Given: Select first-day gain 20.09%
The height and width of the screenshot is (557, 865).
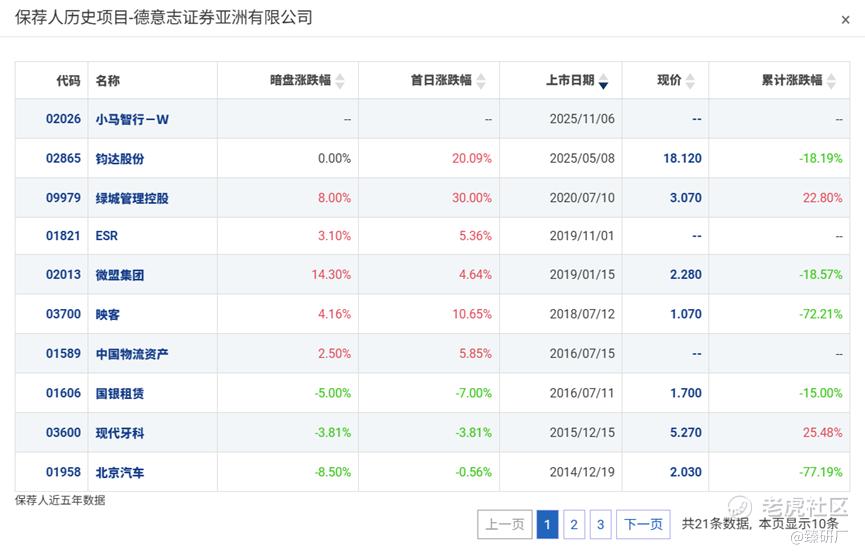Looking at the screenshot, I should pos(472,159).
